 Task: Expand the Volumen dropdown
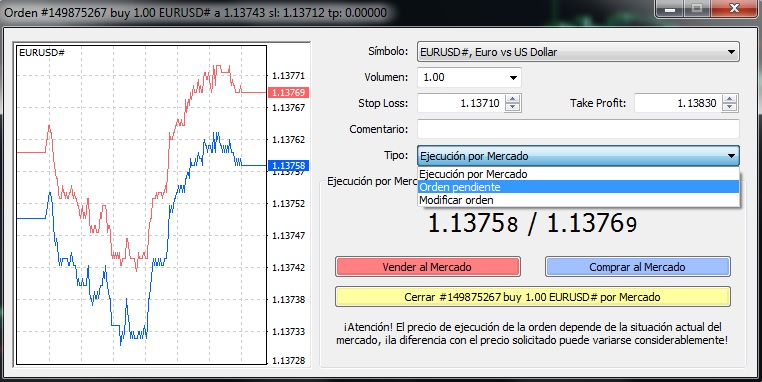[x=513, y=78]
